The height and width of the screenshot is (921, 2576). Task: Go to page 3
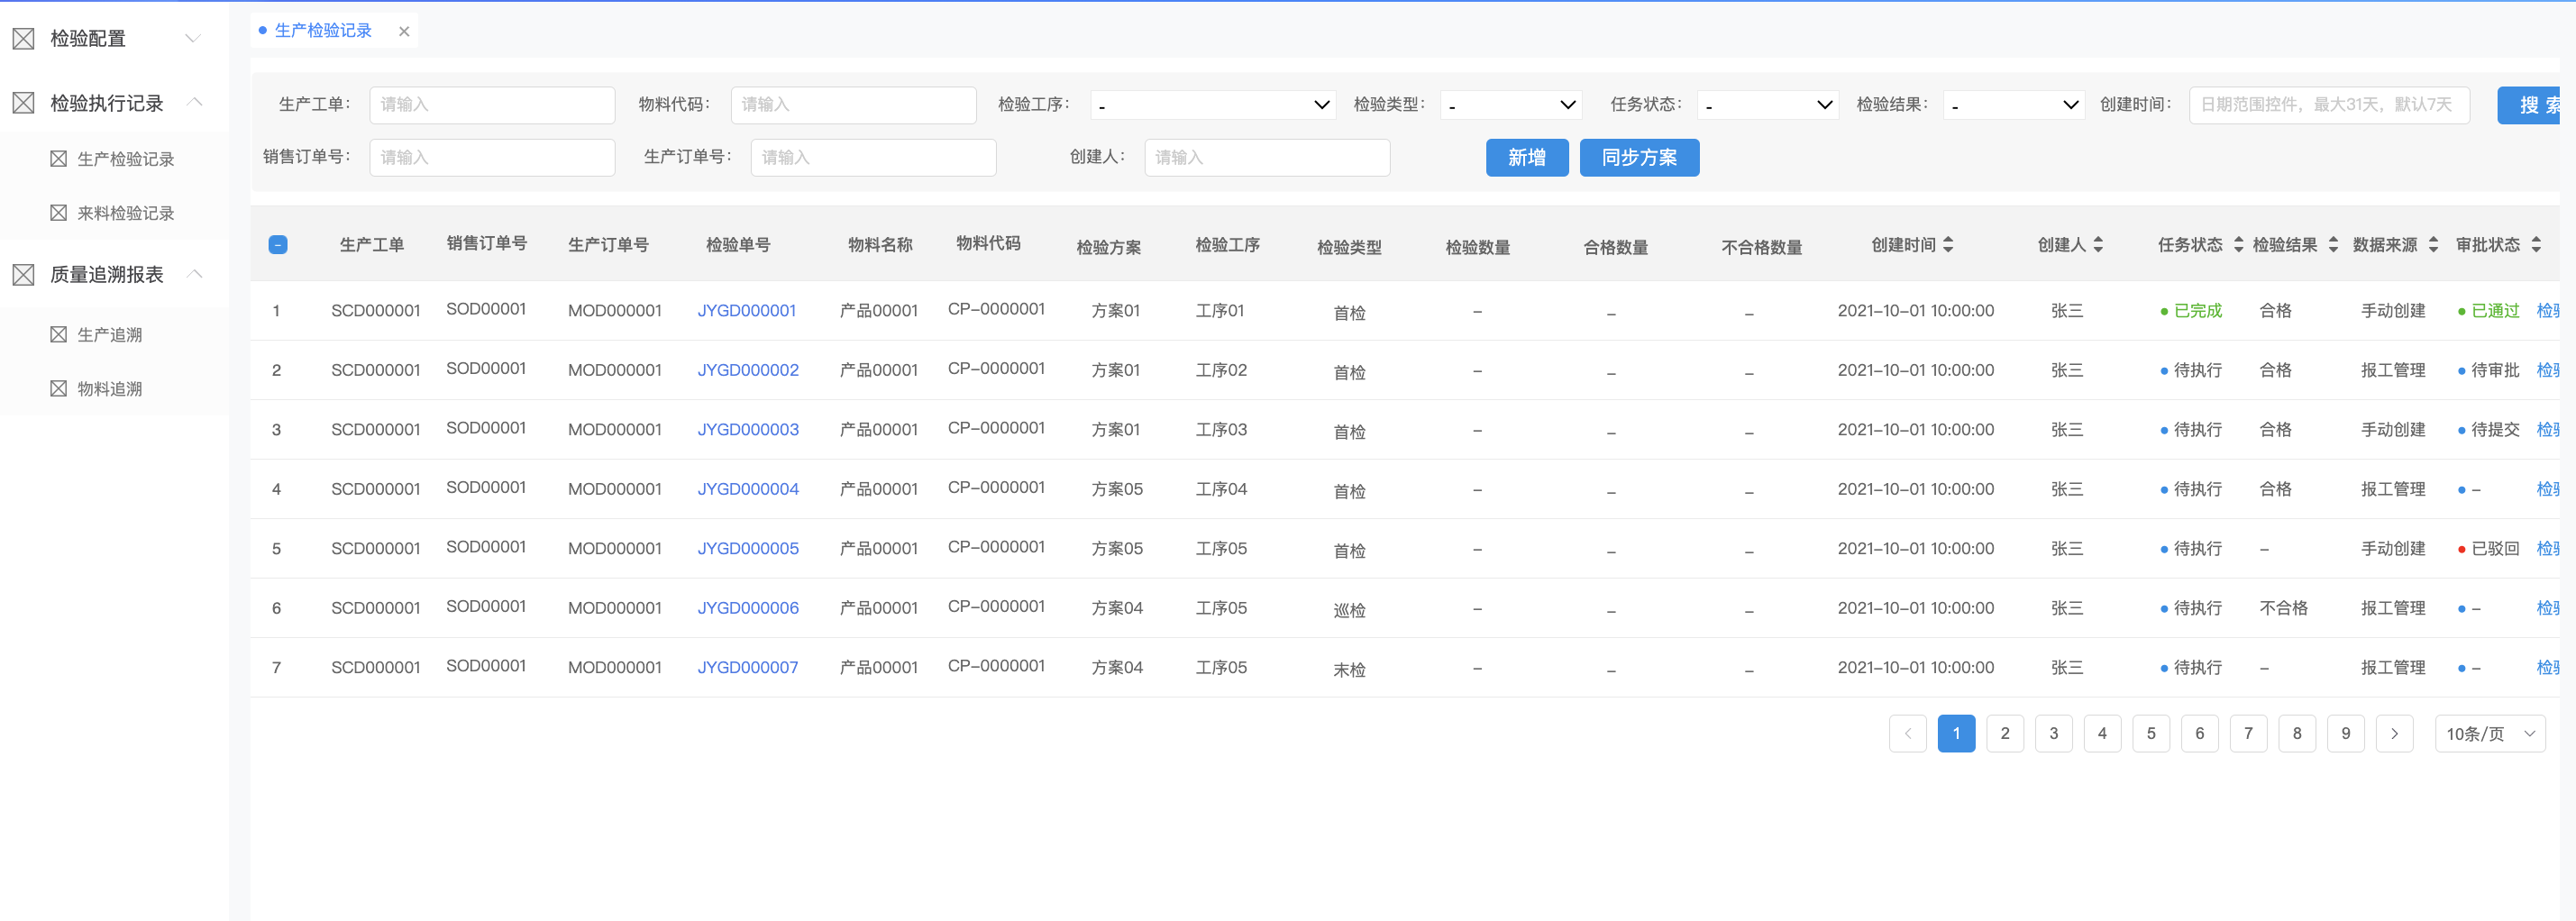pyautogui.click(x=2053, y=733)
